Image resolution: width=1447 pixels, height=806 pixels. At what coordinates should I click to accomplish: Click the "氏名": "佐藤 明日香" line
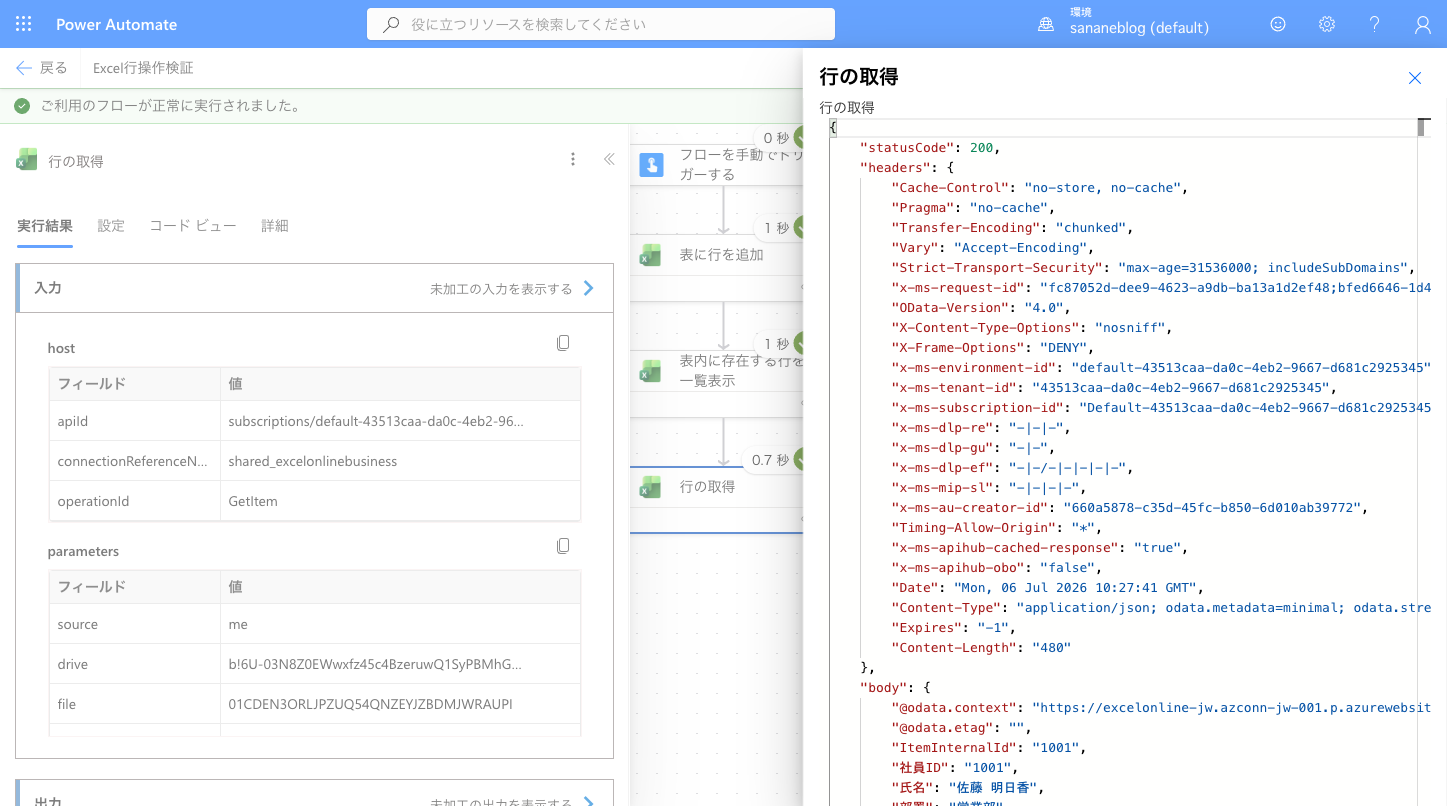pos(968,788)
